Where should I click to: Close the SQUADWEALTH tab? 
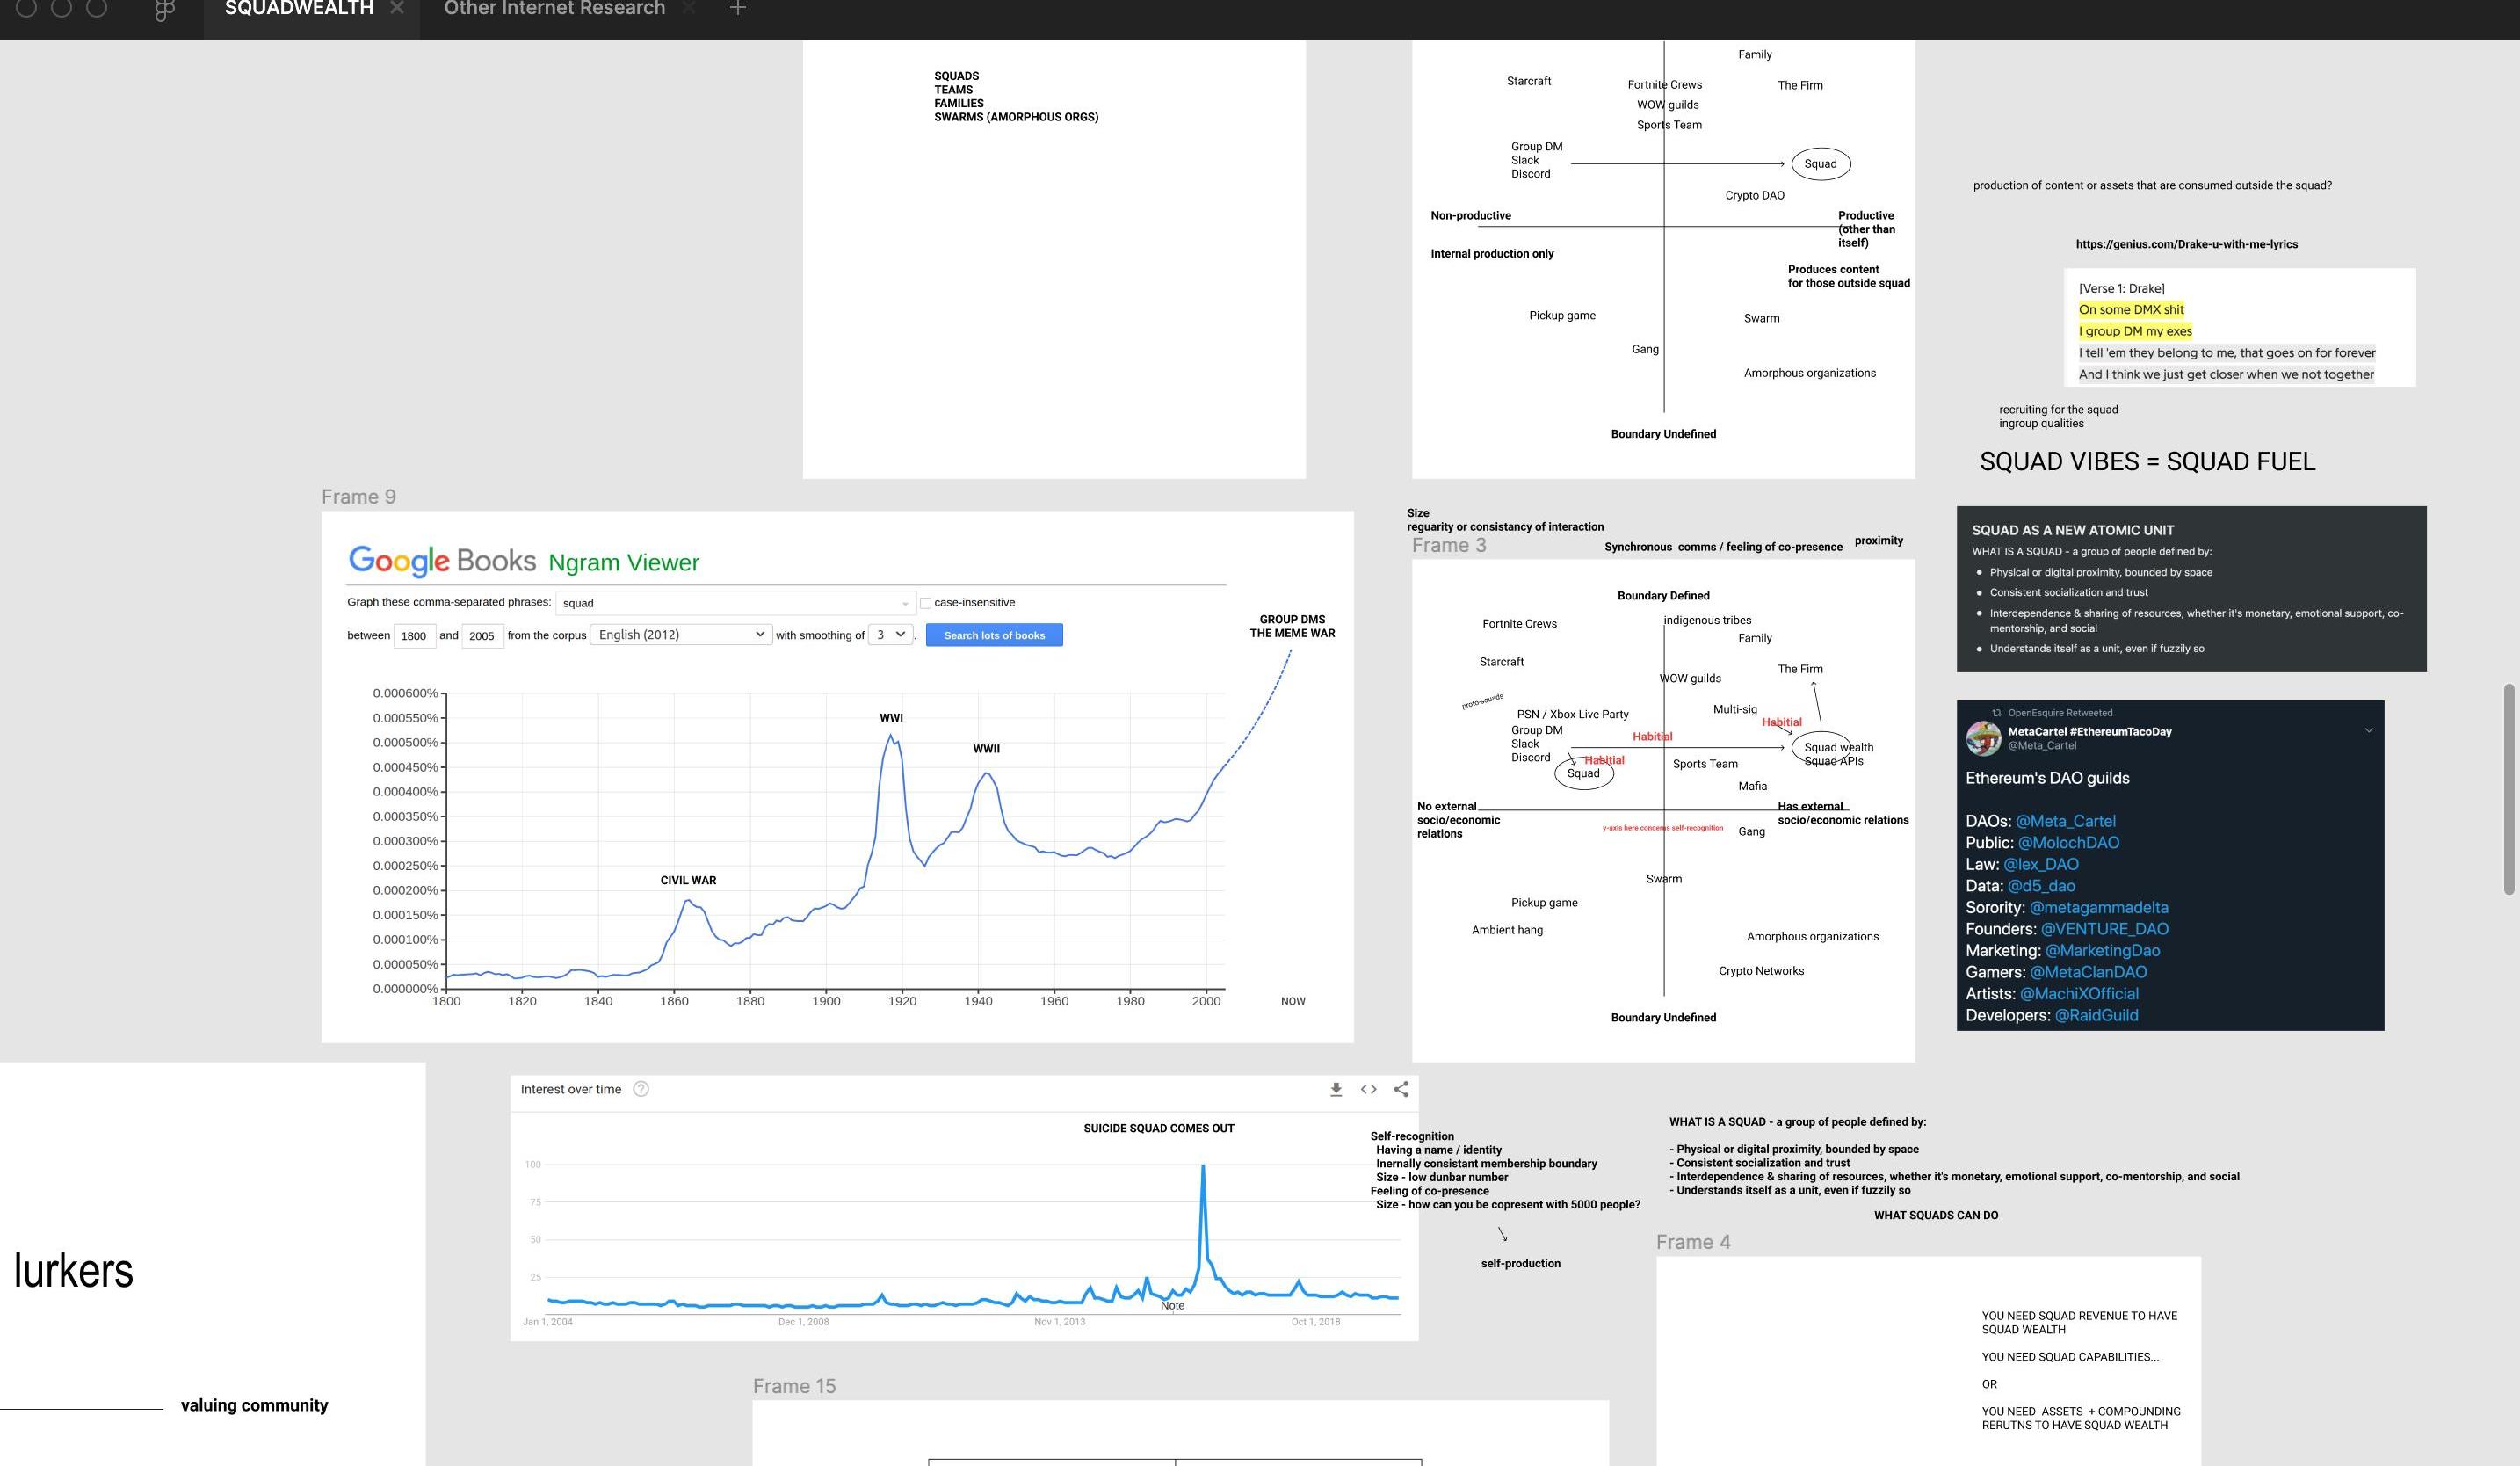pos(397,8)
